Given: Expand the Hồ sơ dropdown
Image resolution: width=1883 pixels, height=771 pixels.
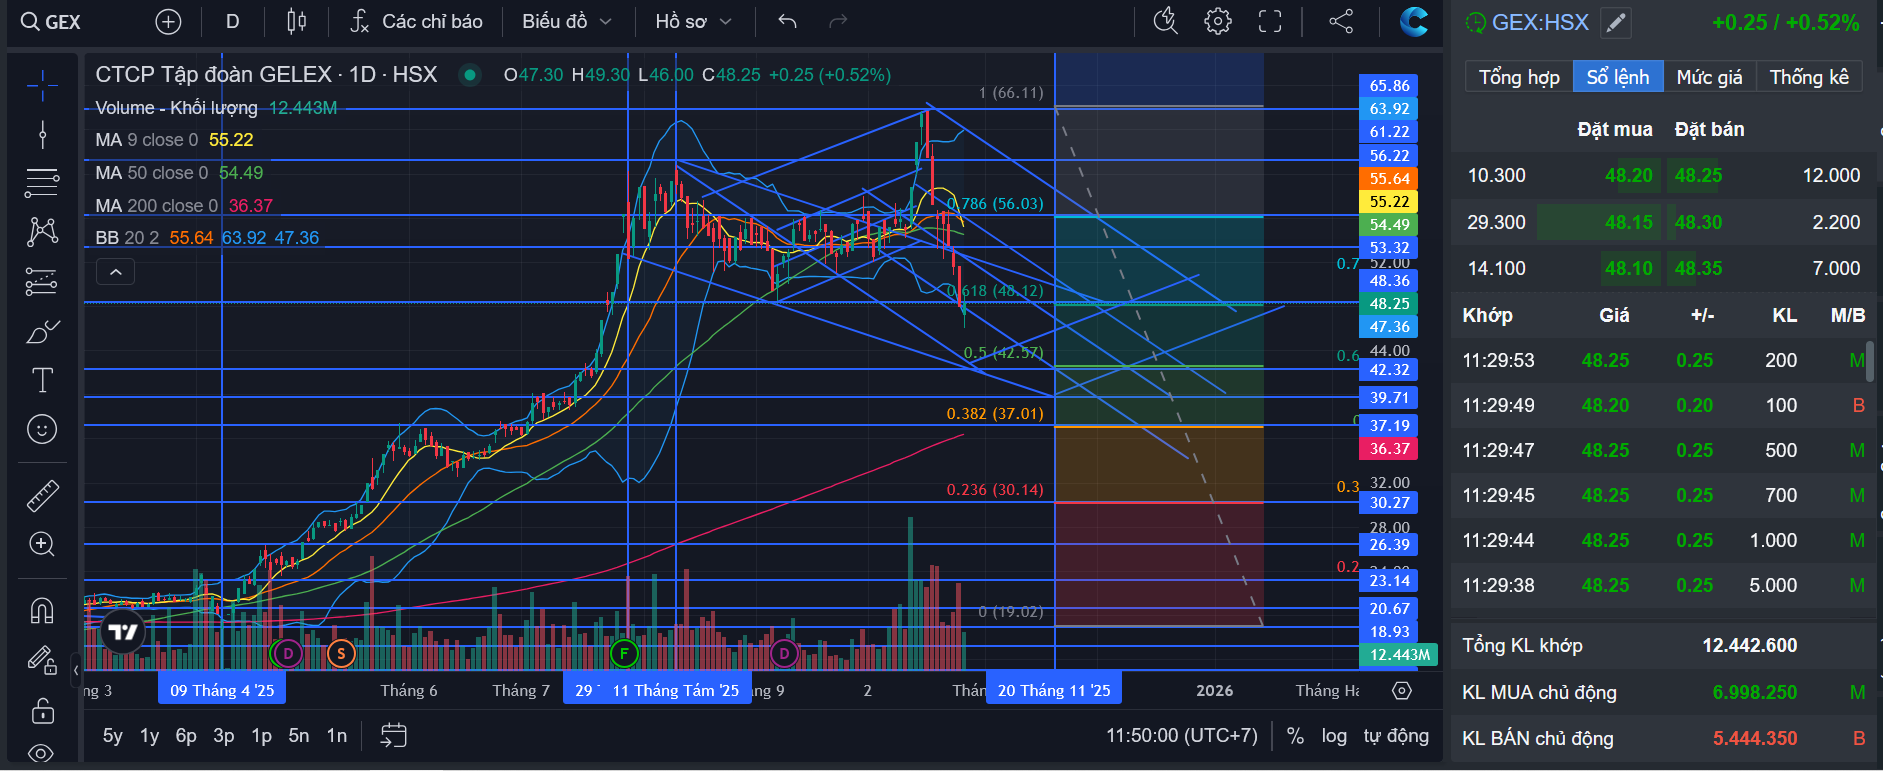Looking at the screenshot, I should click(693, 22).
